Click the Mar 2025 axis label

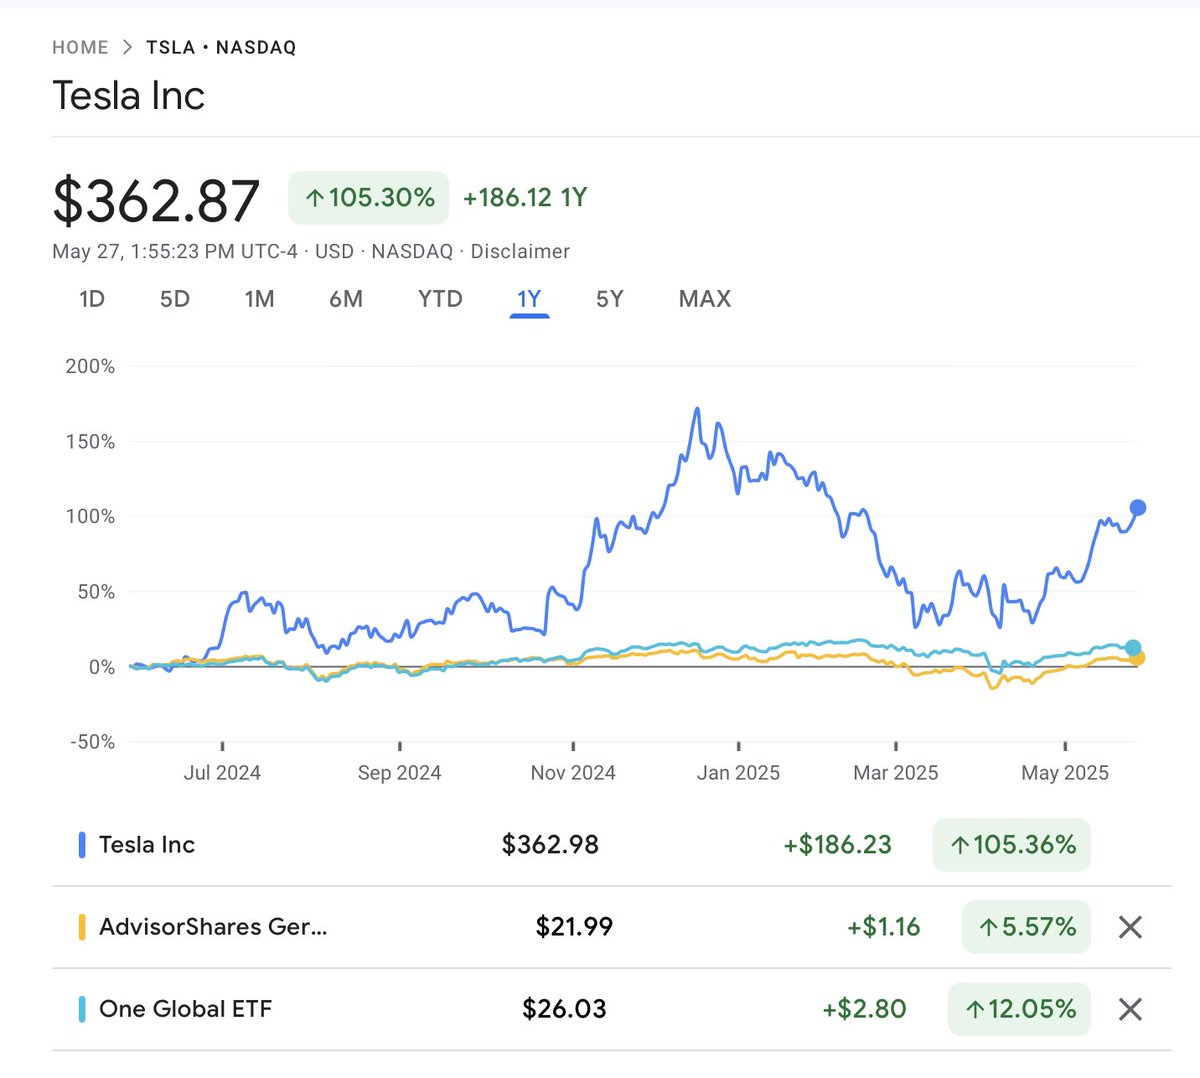[896, 773]
